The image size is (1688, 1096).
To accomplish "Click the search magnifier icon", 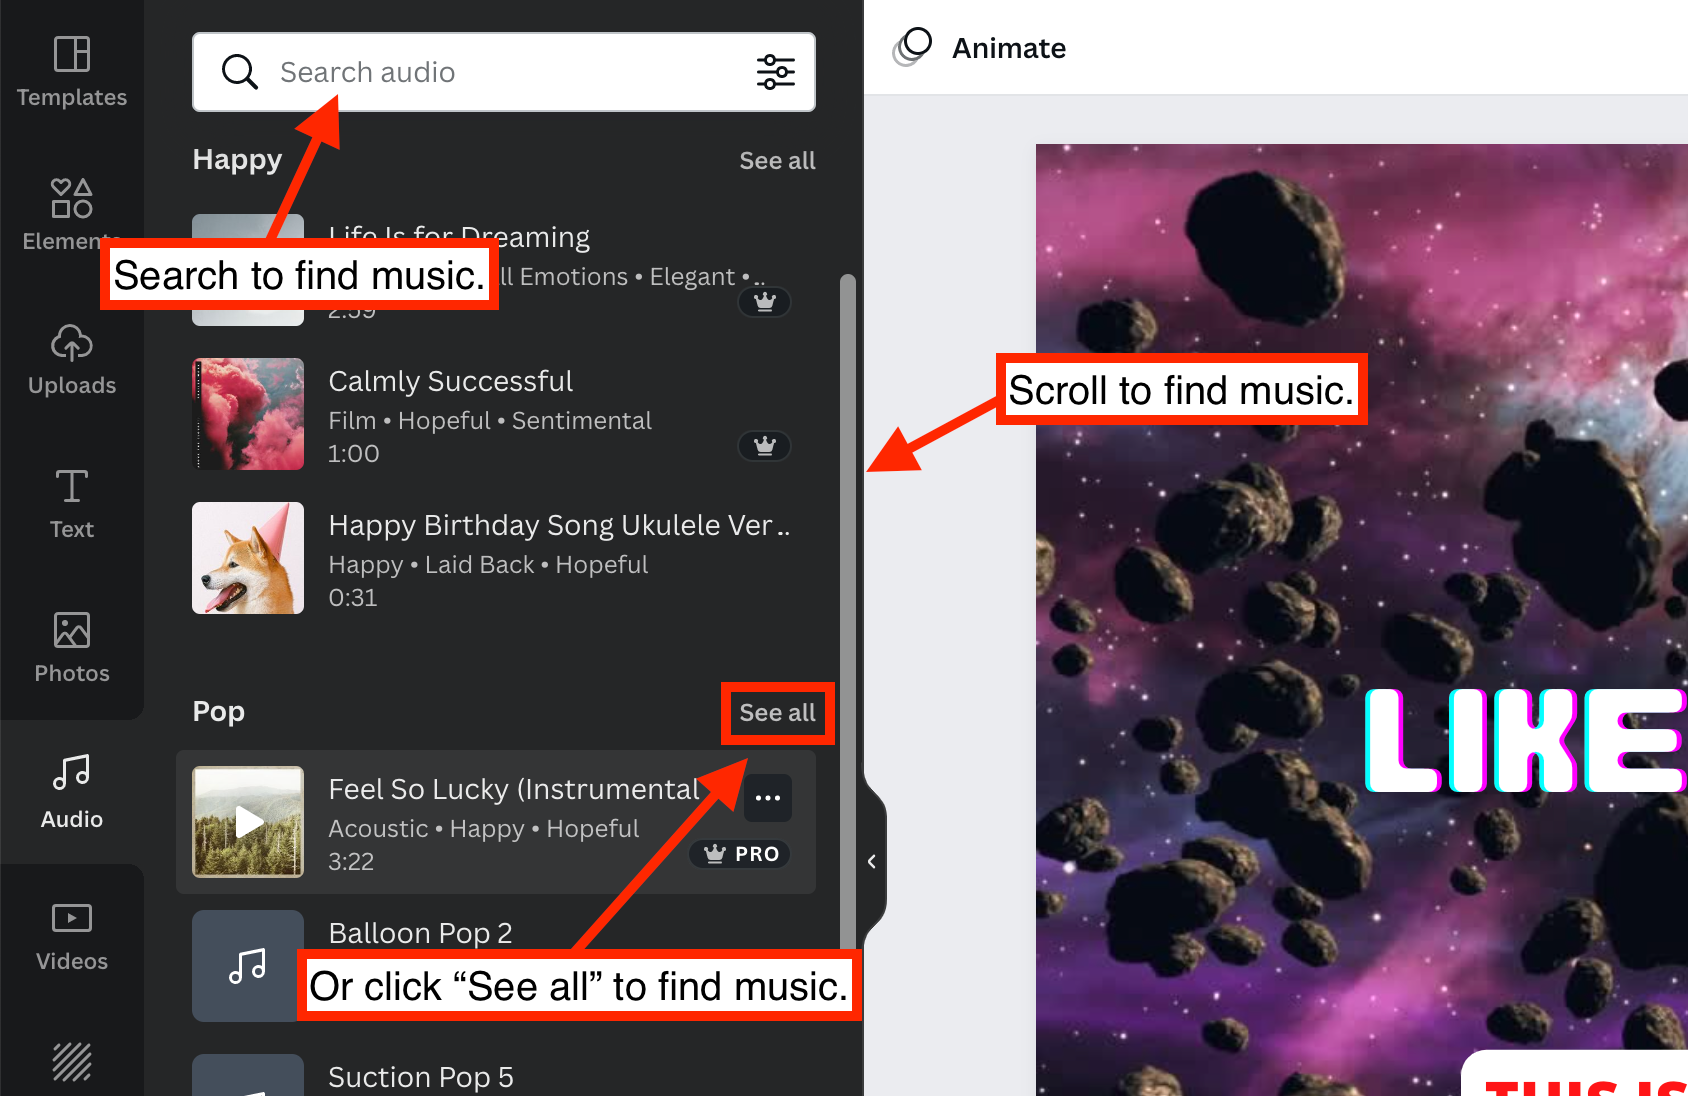I will coord(240,72).
